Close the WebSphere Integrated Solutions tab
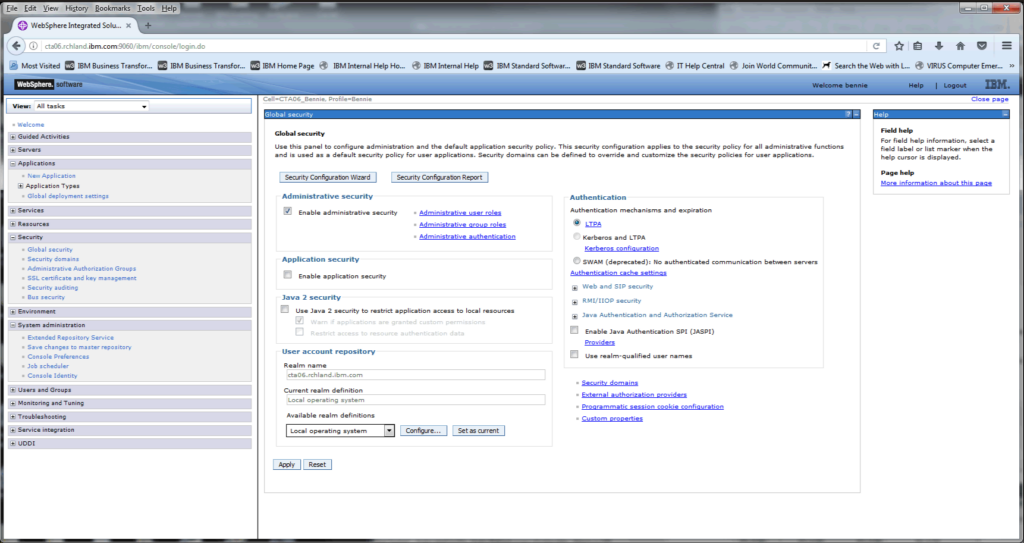Image resolution: width=1024 pixels, height=543 pixels. pyautogui.click(x=129, y=26)
